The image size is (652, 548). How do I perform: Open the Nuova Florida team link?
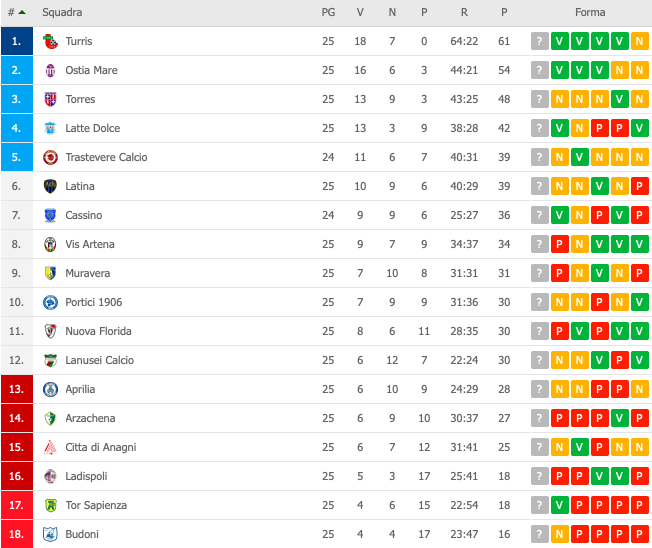pyautogui.click(x=99, y=331)
